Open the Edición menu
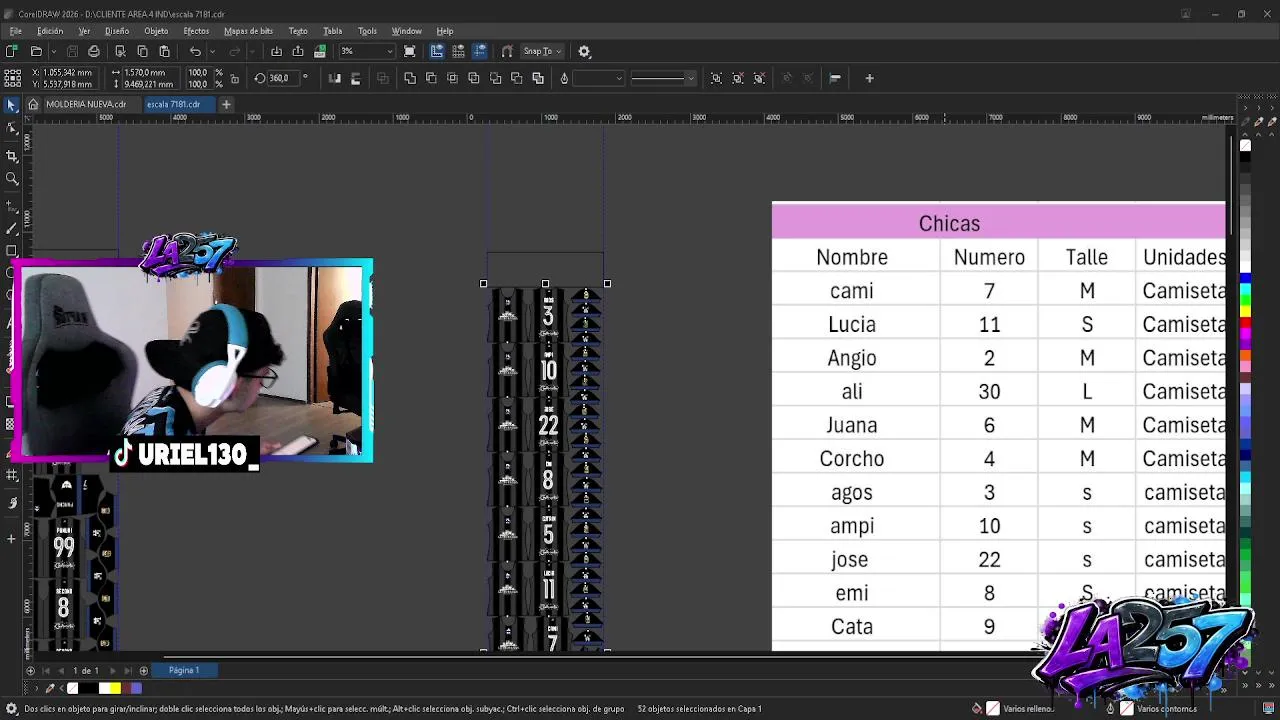1280x720 pixels. 50,31
